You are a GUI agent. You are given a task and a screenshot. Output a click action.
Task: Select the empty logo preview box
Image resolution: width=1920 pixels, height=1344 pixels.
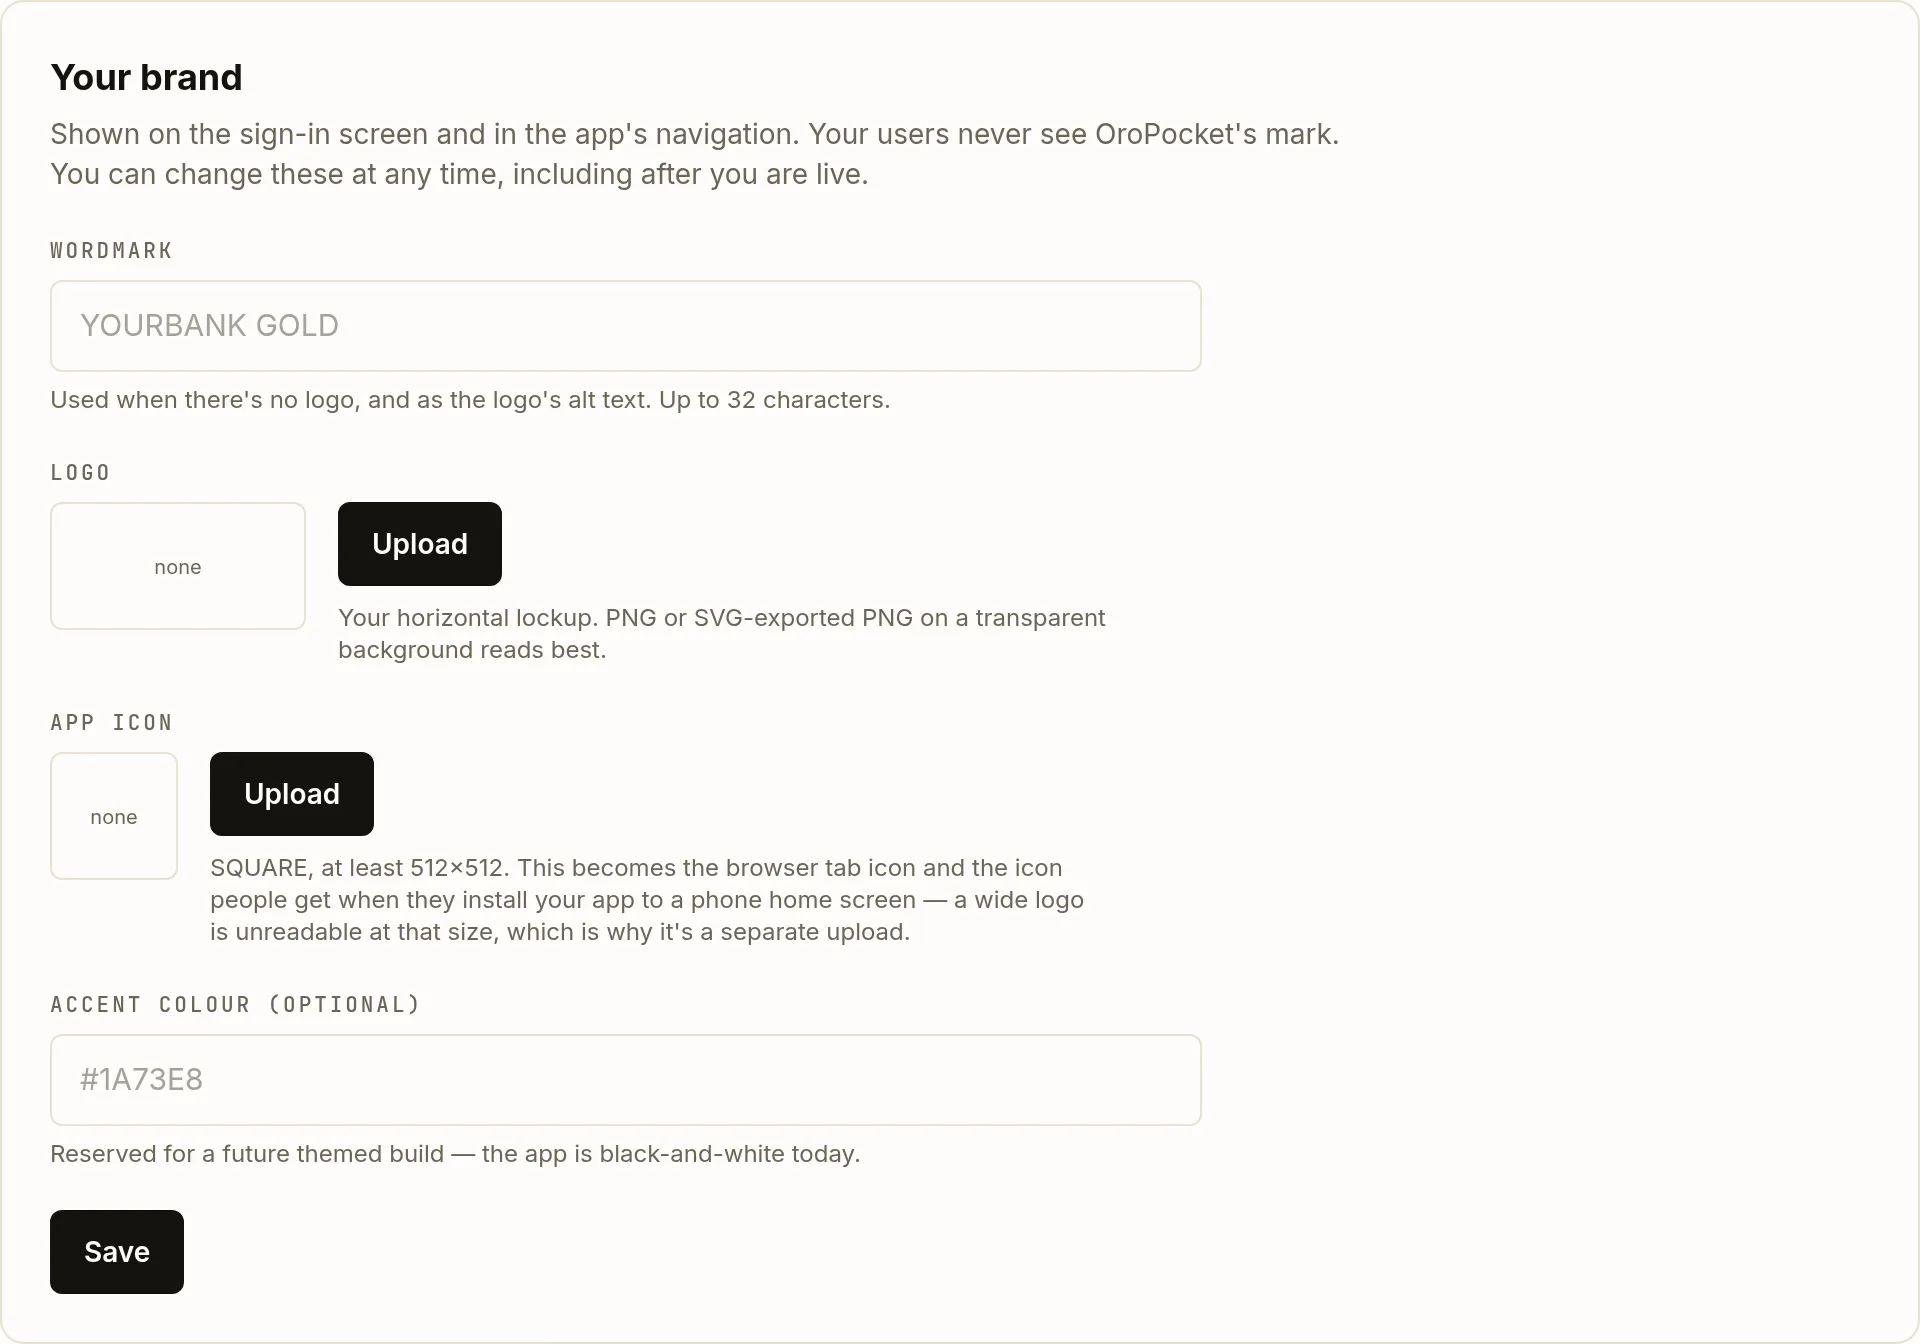click(x=178, y=566)
